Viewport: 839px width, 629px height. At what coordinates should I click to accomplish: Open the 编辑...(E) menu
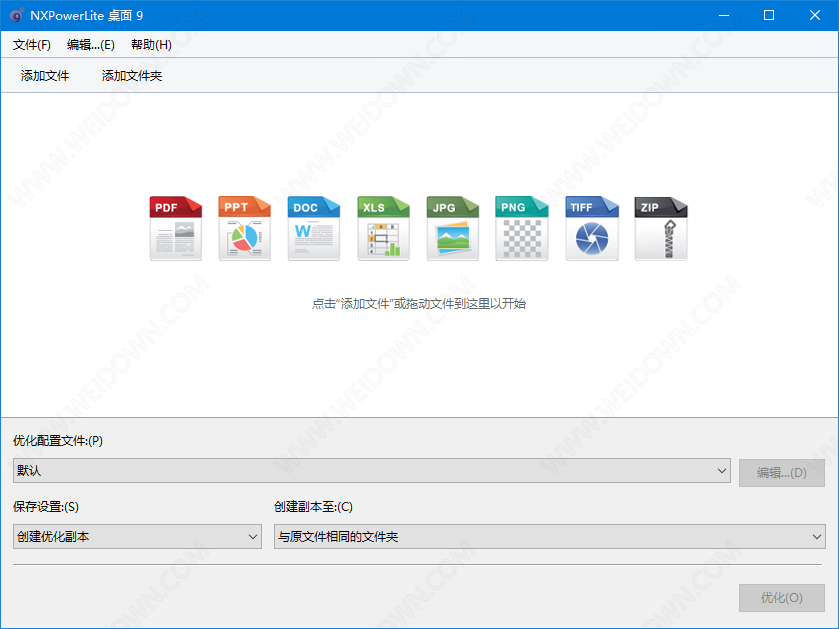click(91, 45)
